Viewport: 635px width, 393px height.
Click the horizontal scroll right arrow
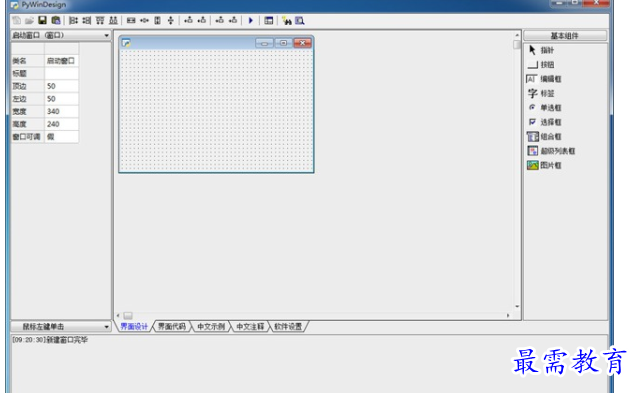click(x=508, y=315)
